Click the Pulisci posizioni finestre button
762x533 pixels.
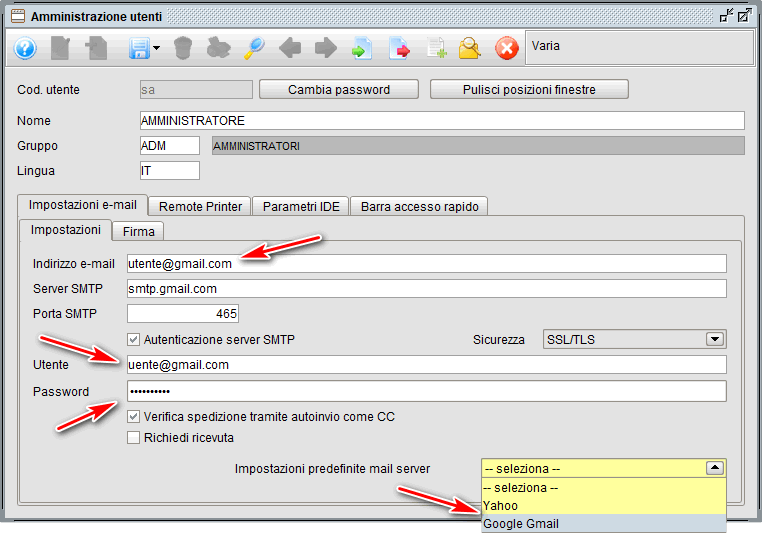[529, 89]
